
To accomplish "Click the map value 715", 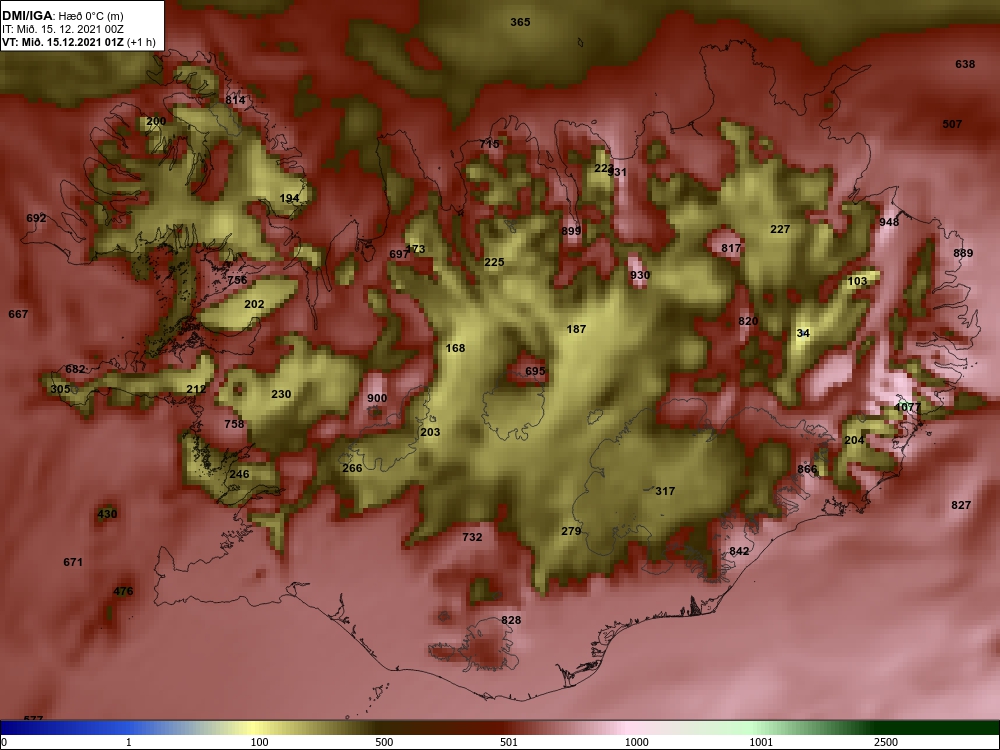I will [x=489, y=145].
